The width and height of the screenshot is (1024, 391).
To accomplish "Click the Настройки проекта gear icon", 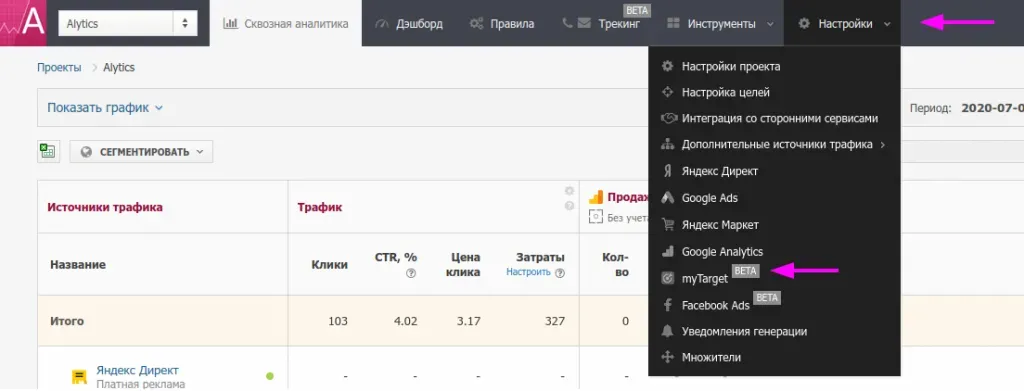I will [667, 66].
